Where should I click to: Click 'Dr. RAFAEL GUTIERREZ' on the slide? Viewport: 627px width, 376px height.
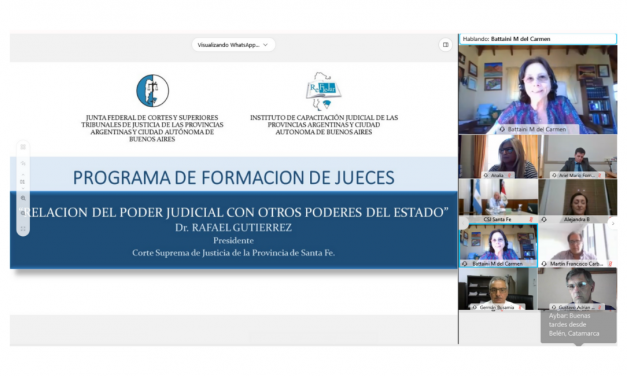(234, 228)
